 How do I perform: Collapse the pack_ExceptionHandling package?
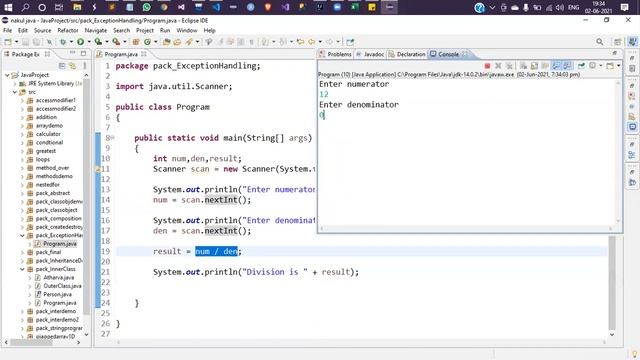(22, 236)
